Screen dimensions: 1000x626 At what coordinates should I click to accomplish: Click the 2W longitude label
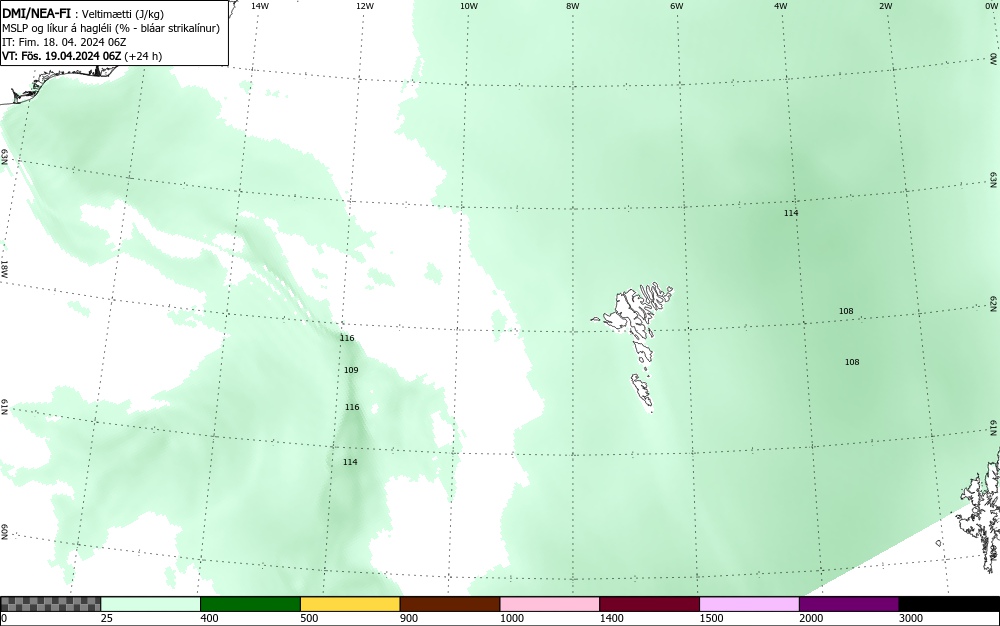885,6
